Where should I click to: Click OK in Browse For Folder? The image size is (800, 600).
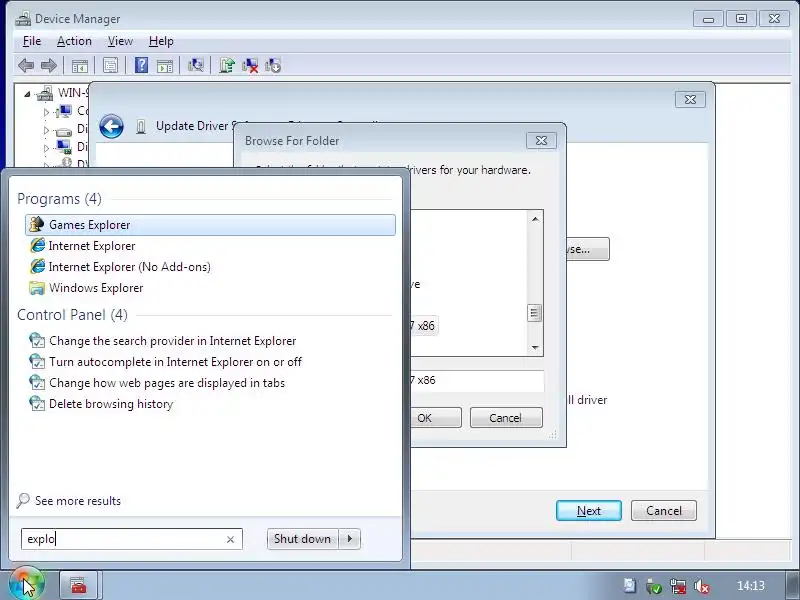click(436, 418)
